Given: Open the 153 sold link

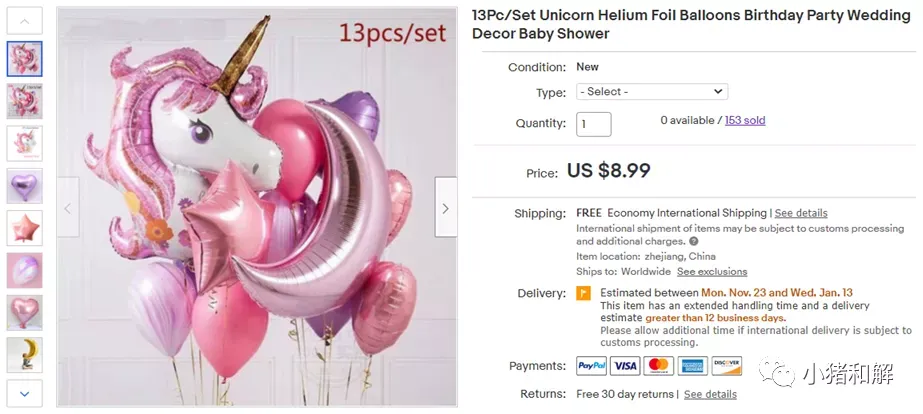Looking at the screenshot, I should pos(745,120).
